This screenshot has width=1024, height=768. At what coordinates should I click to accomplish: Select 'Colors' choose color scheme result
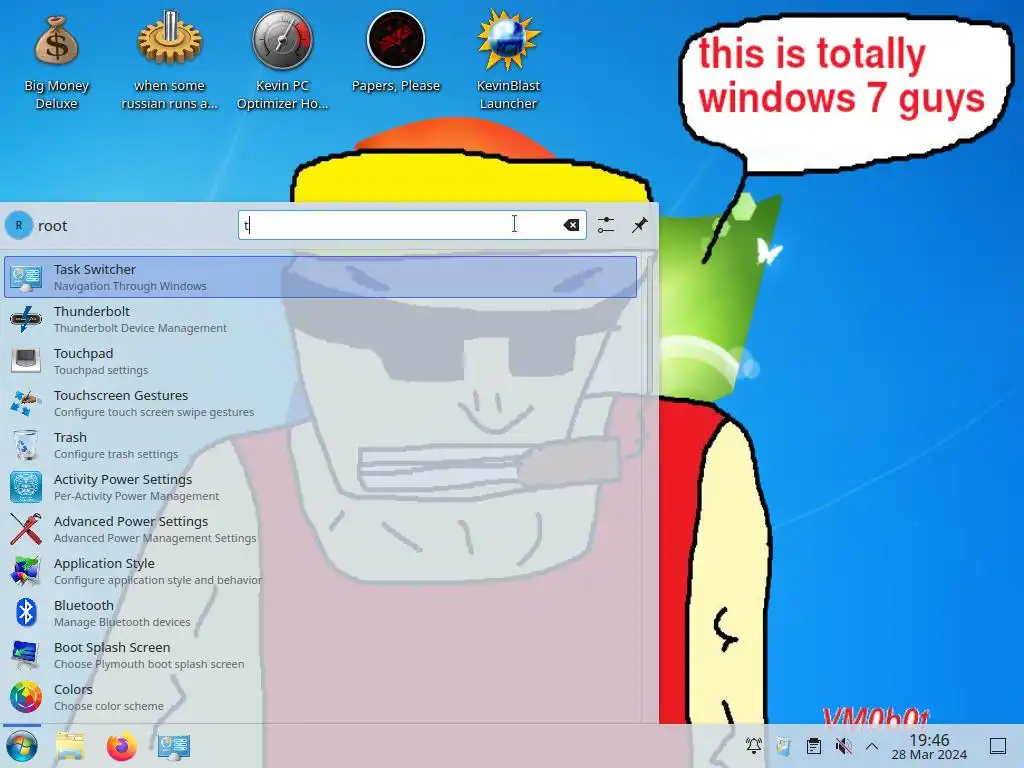(x=321, y=697)
